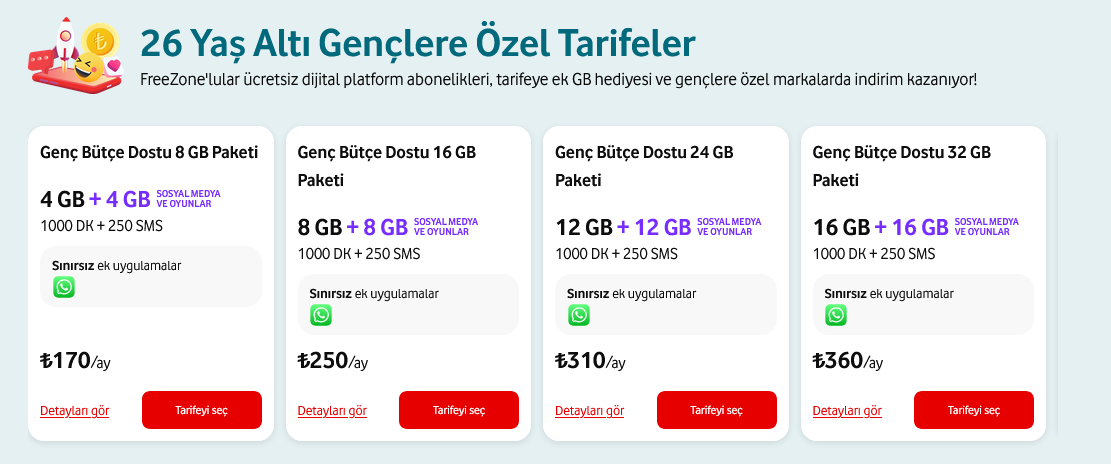Click the Genç Bütçe Dostu 24 GB Paketi title
This screenshot has width=1111, height=464.
tap(644, 166)
